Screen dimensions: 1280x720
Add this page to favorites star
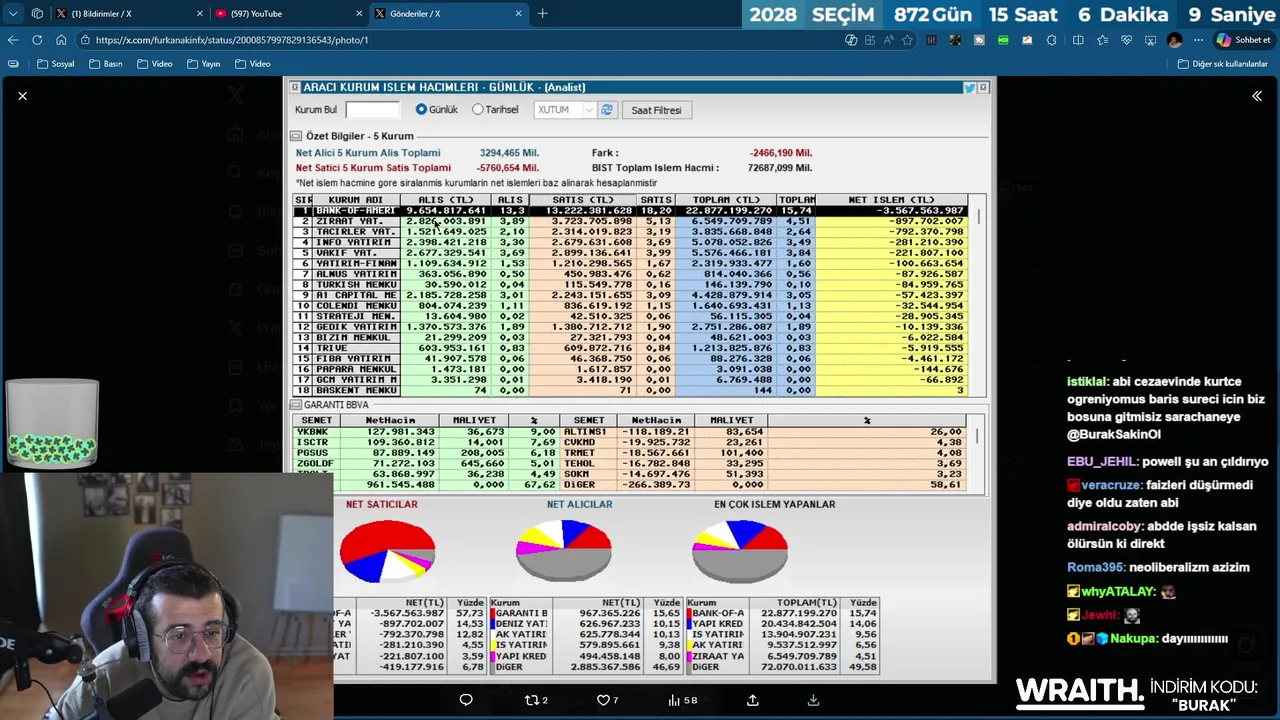coord(907,40)
